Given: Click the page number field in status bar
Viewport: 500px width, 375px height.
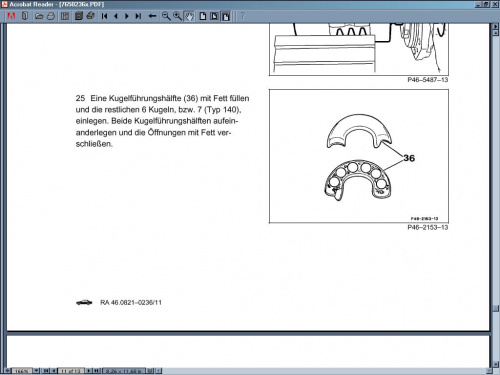Looking at the screenshot, I should pos(71,371).
